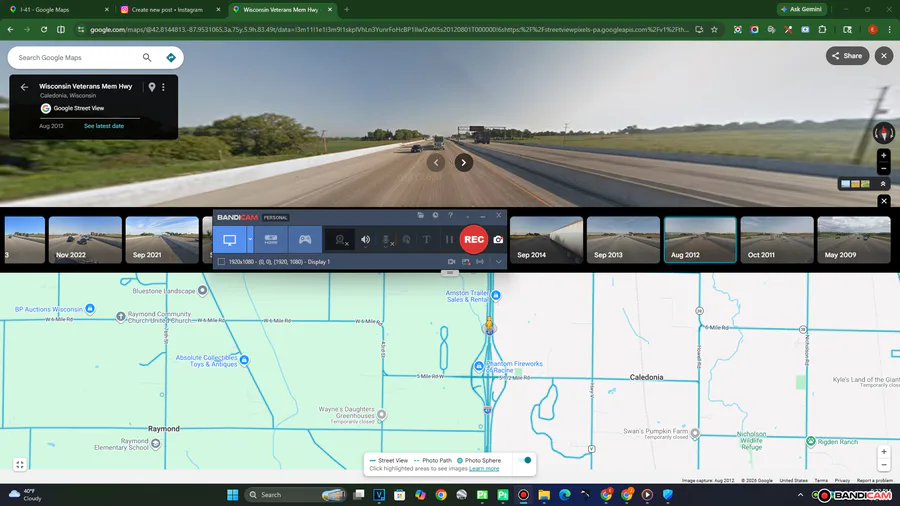Zoom out the Street View image
Viewport: 900px width, 506px height.
884,169
